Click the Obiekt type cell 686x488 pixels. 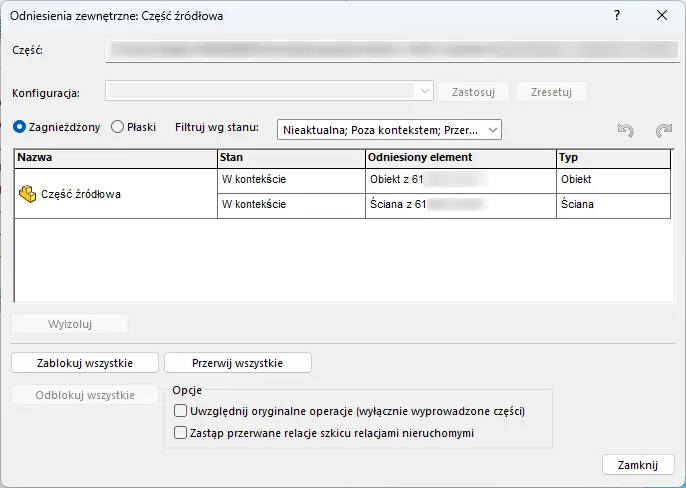coord(613,180)
